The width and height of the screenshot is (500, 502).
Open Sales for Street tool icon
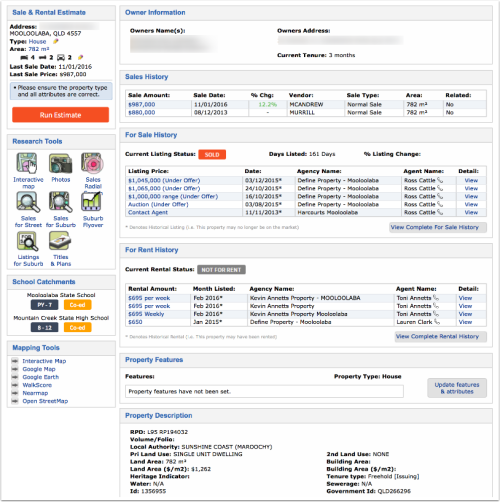click(x=28, y=202)
